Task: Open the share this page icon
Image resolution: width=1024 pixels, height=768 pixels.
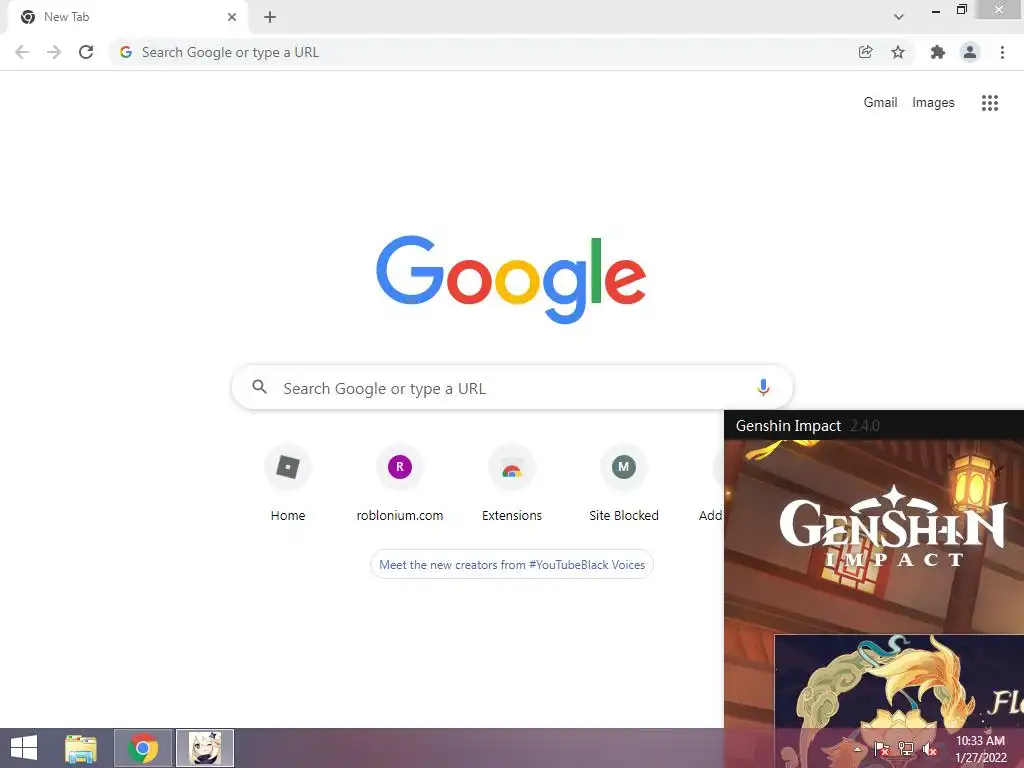Action: point(865,52)
